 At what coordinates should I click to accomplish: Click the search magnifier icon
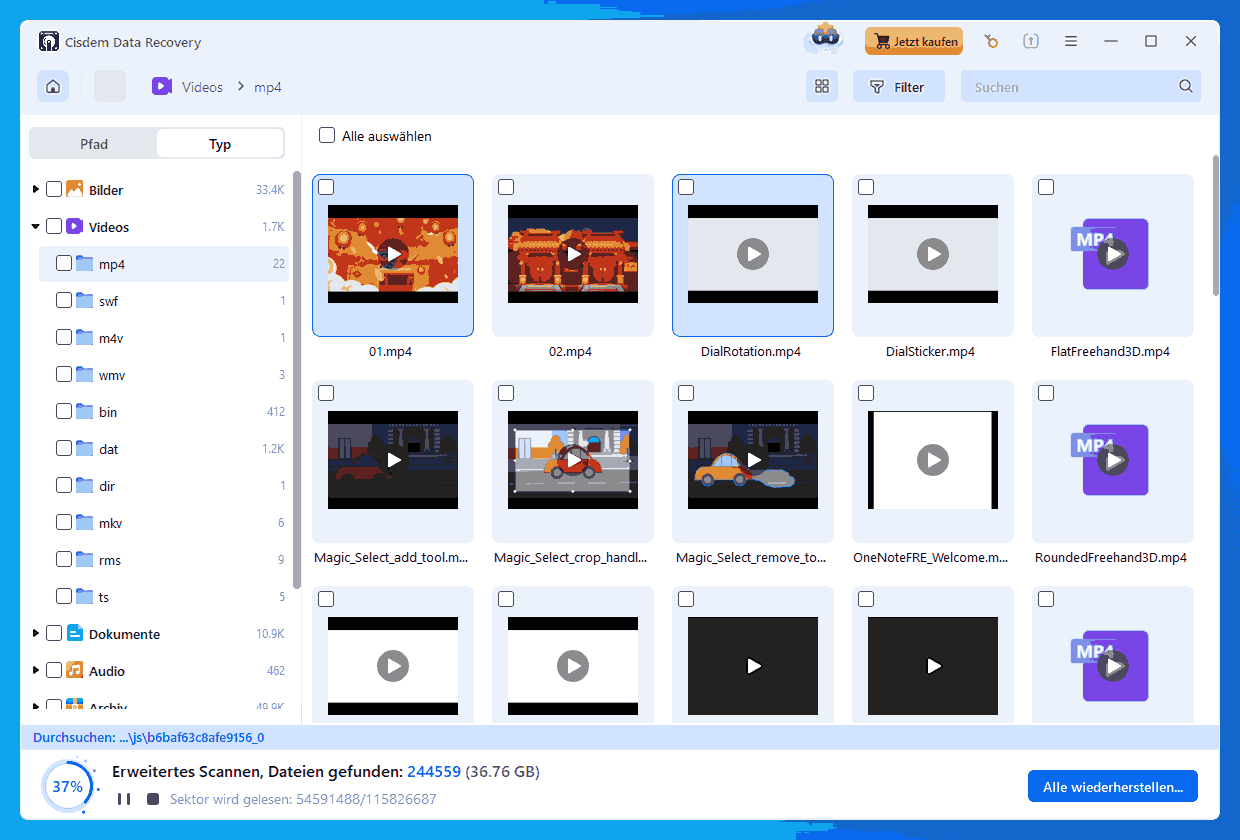1186,87
